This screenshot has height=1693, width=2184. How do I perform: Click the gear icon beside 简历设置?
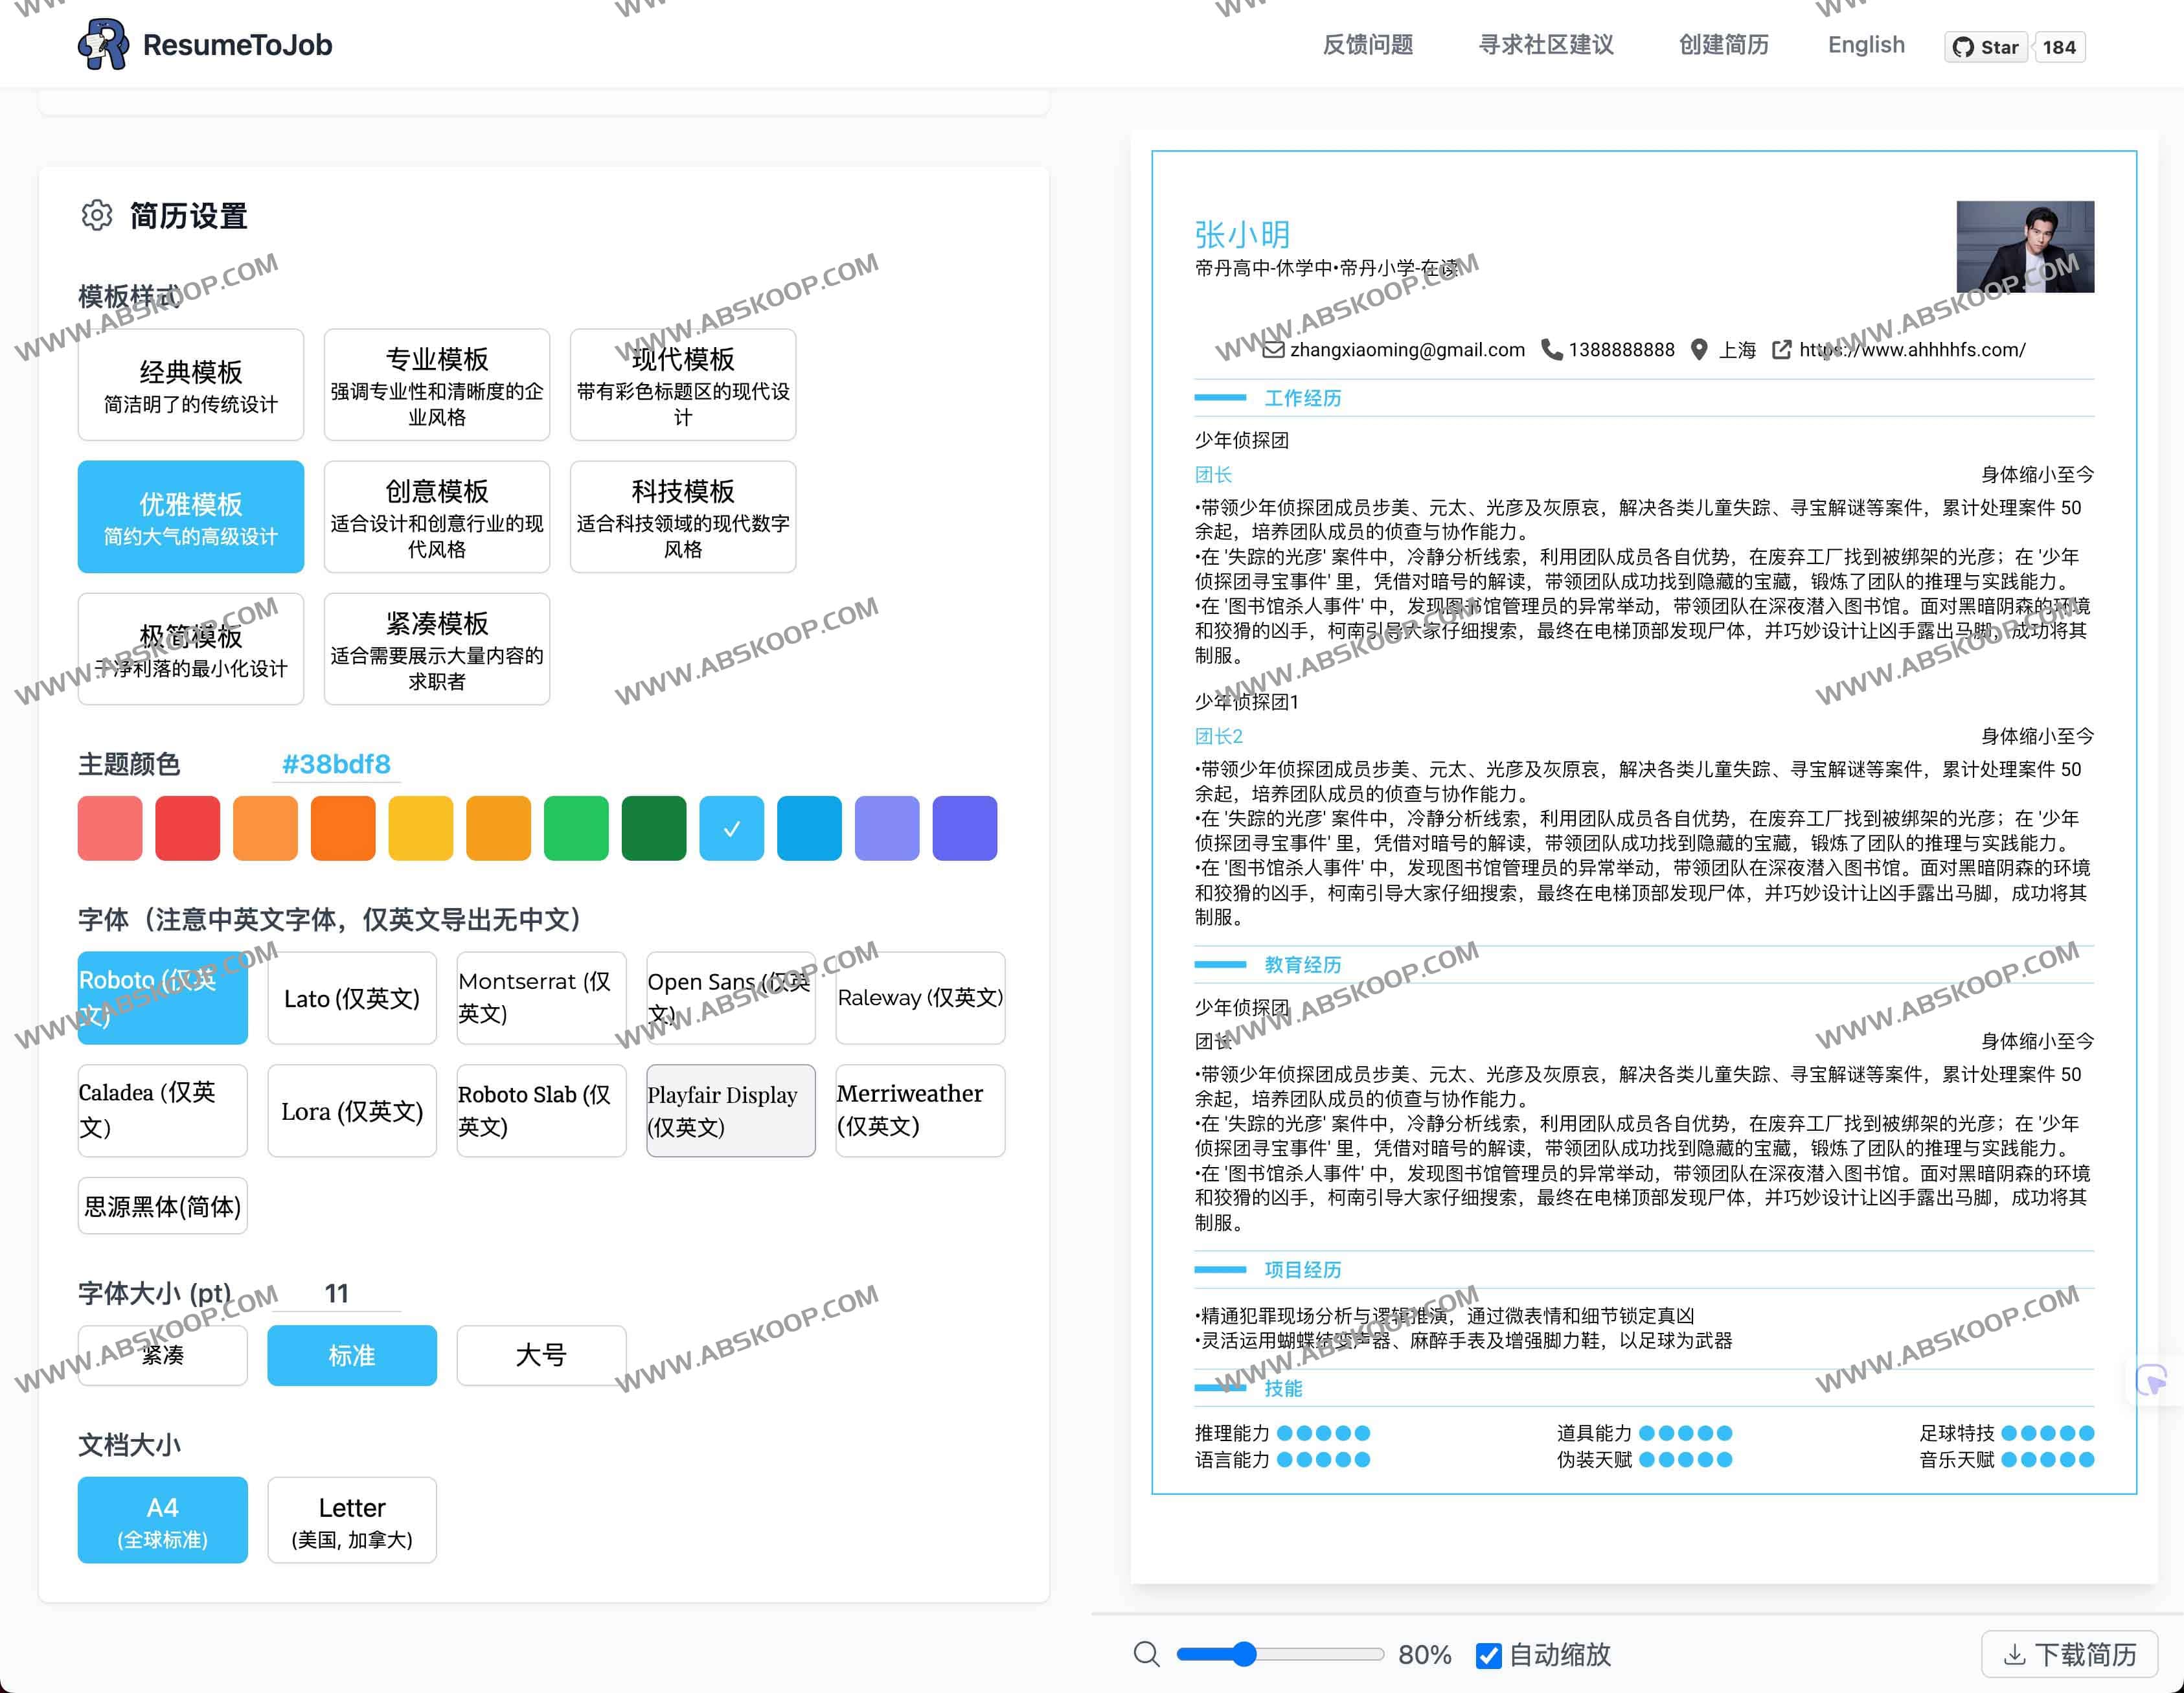[97, 215]
